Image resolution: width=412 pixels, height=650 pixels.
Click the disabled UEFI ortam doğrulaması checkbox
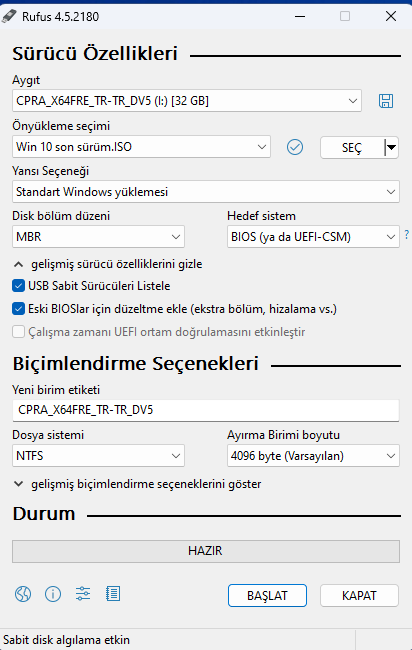[18, 332]
